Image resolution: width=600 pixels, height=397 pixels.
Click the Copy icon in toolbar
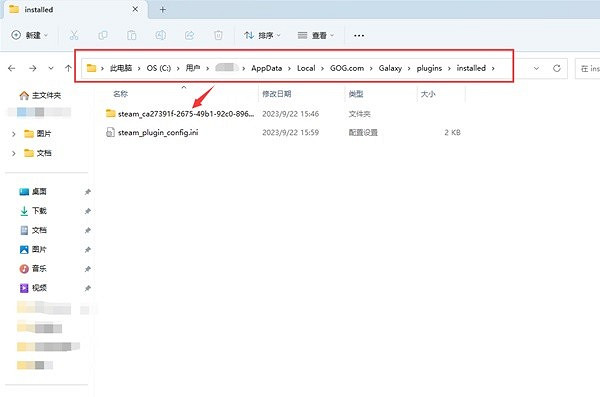tap(103, 35)
